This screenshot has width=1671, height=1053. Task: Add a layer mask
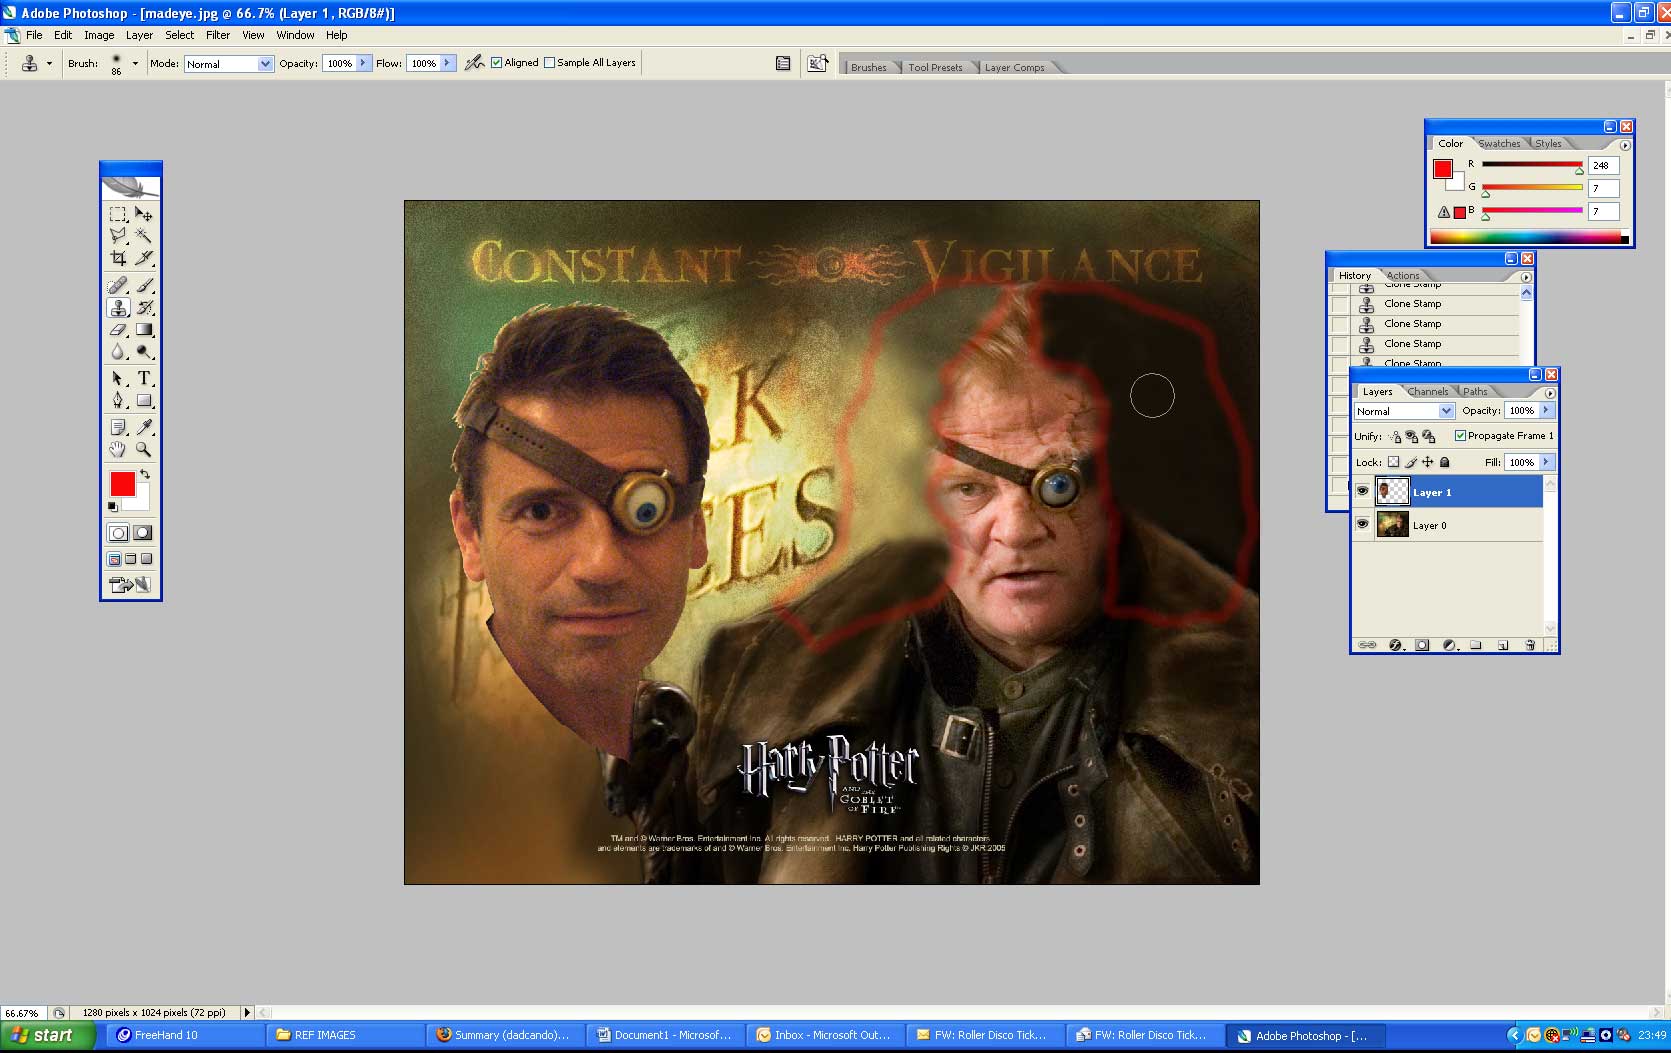pos(1422,645)
